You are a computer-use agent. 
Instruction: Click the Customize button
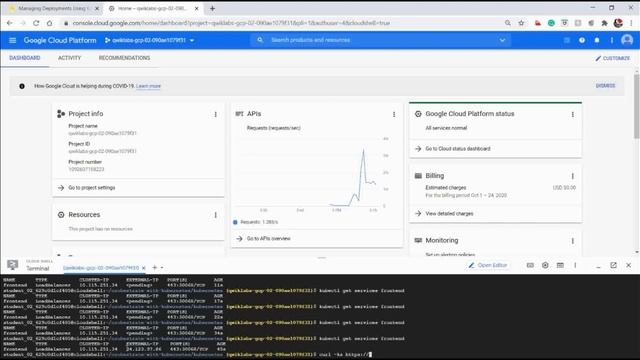tap(612, 58)
